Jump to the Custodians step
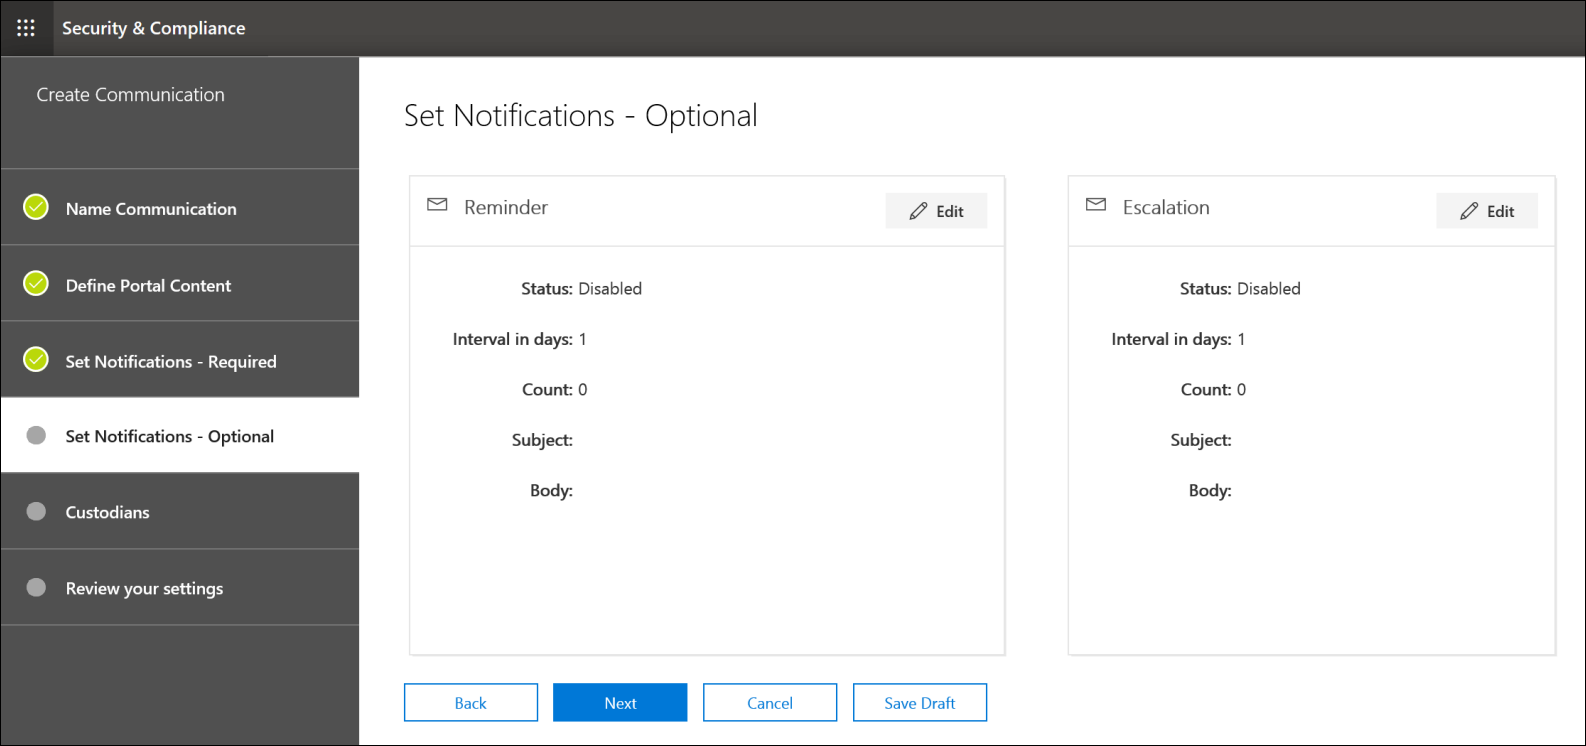This screenshot has height=746, width=1586. (180, 511)
